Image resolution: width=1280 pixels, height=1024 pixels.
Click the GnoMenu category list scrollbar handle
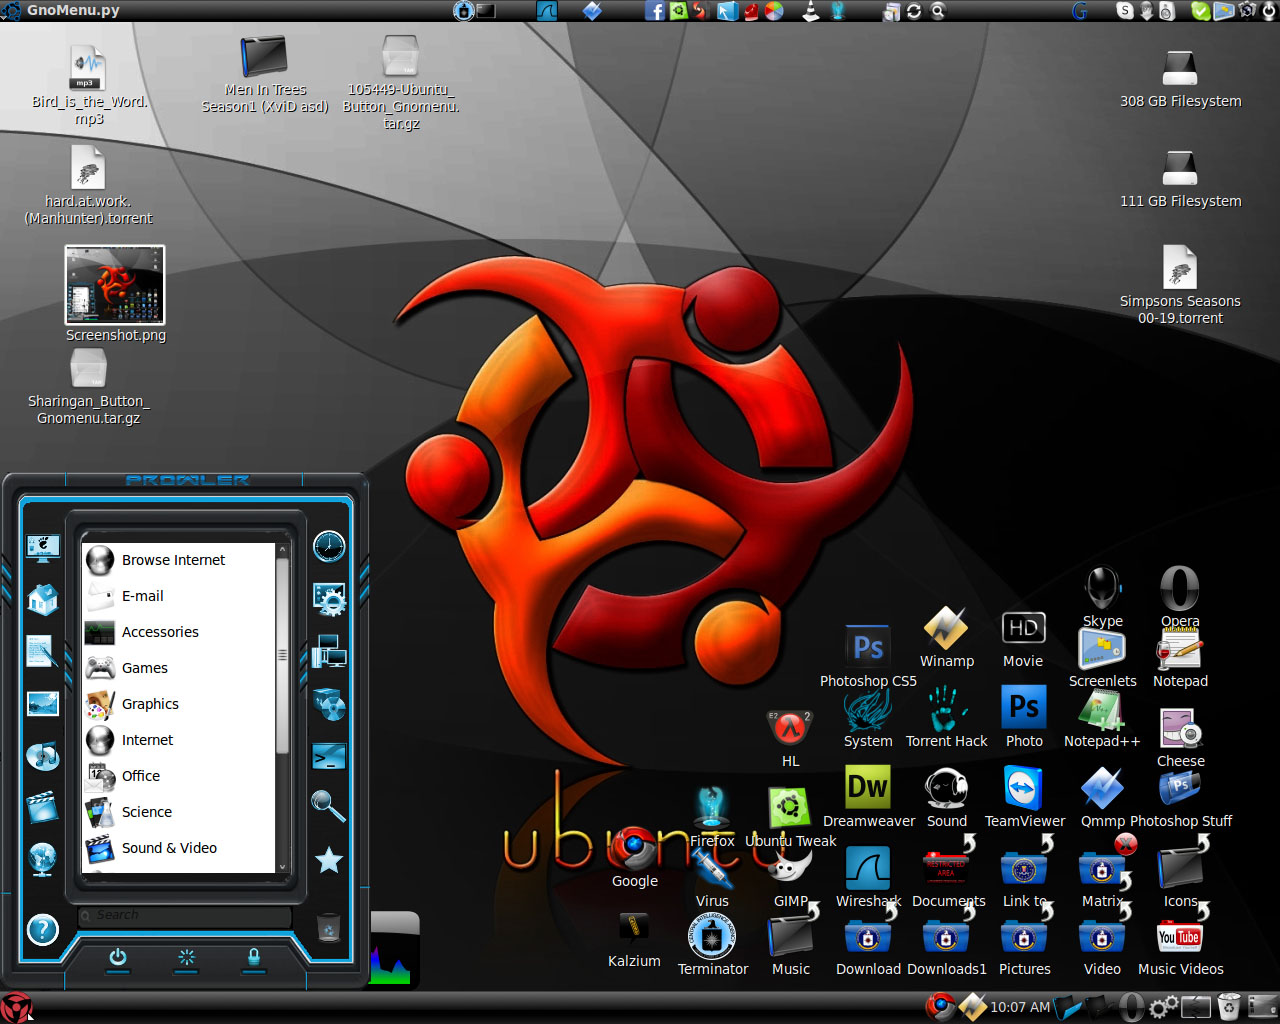tap(282, 655)
